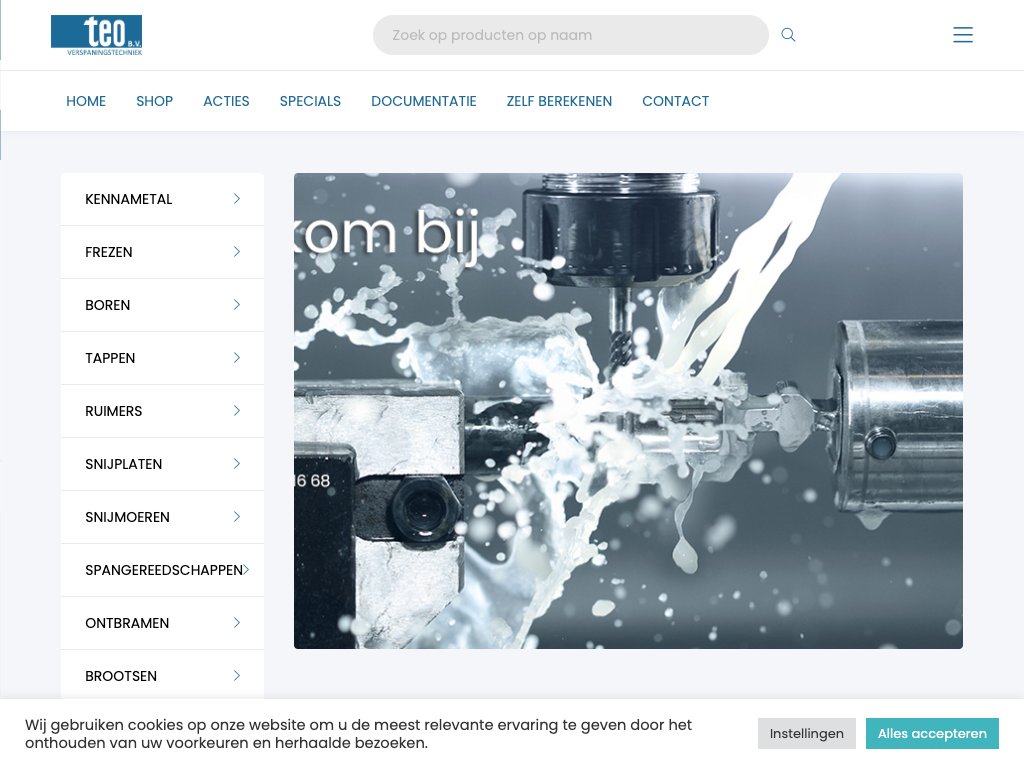Expand the BOREN category arrow
Image resolution: width=1024 pixels, height=768 pixels.
(237, 305)
